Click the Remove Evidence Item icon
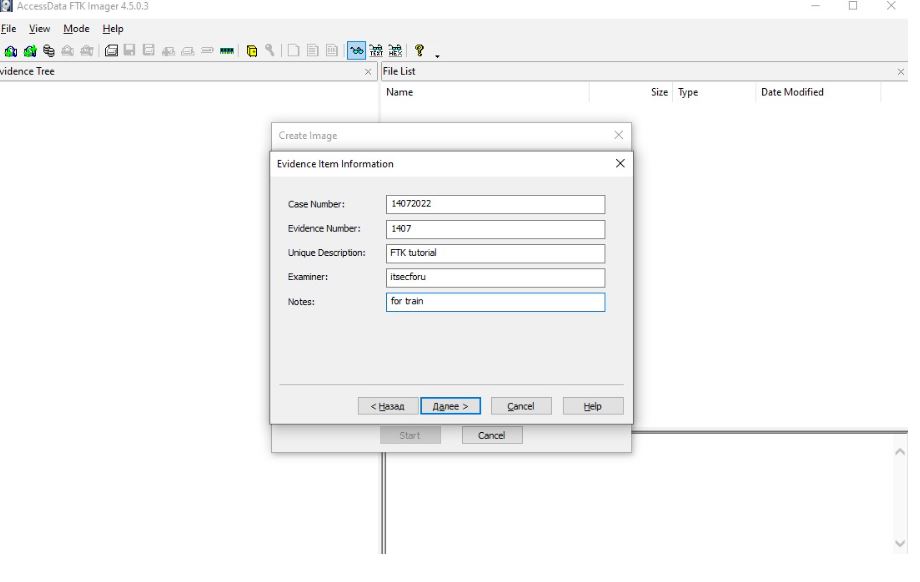The image size is (920, 582). pyautogui.click(x=67, y=51)
